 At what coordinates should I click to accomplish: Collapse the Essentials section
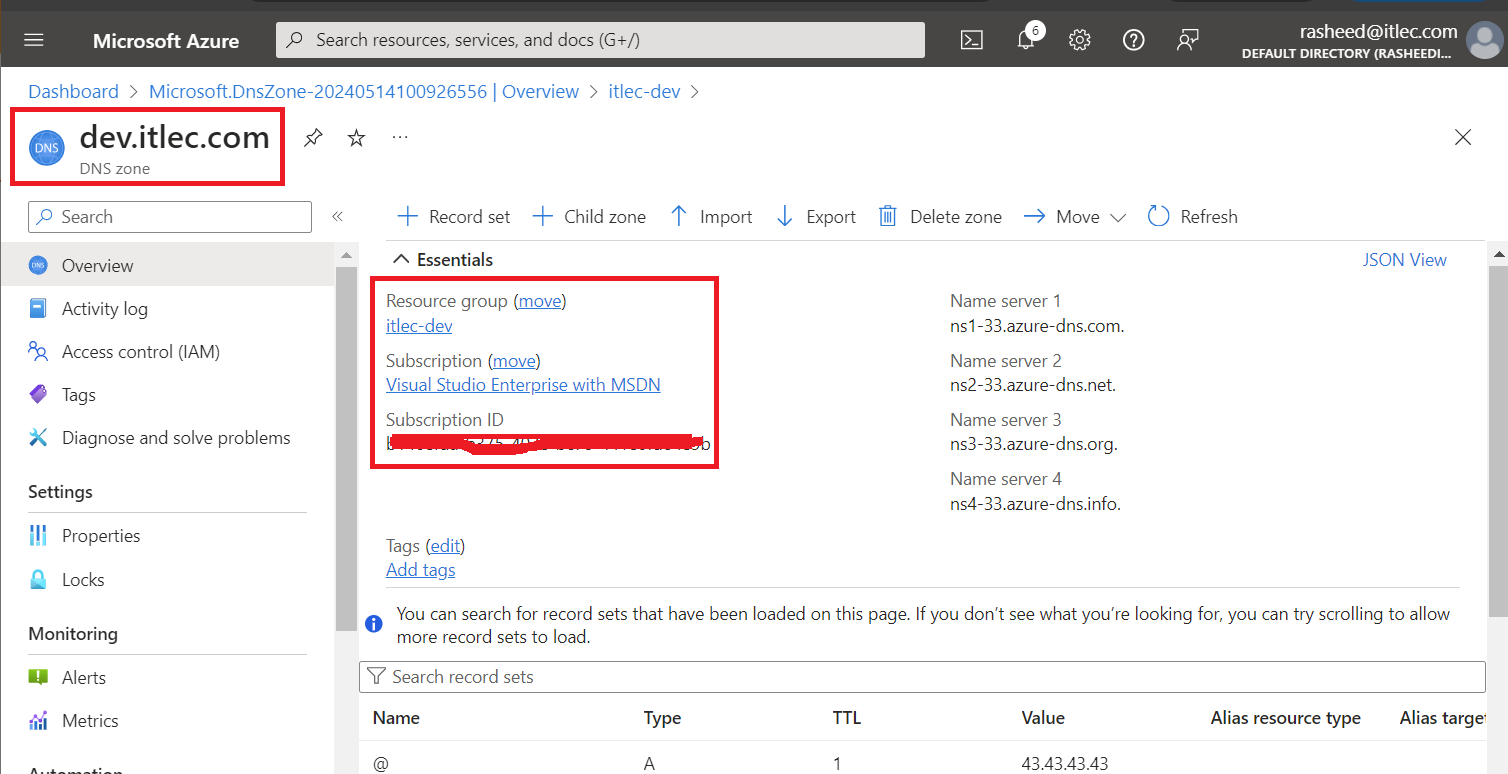[442, 259]
